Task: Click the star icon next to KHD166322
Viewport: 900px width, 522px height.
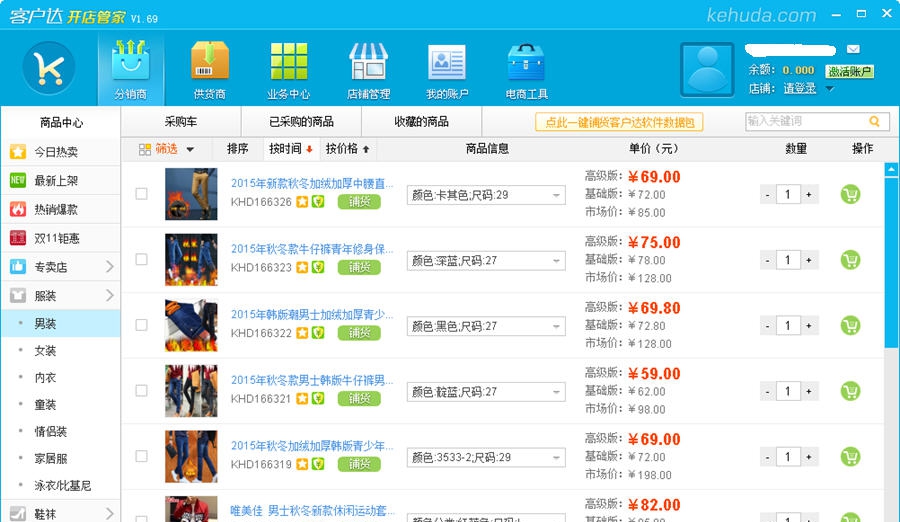Action: tap(302, 332)
